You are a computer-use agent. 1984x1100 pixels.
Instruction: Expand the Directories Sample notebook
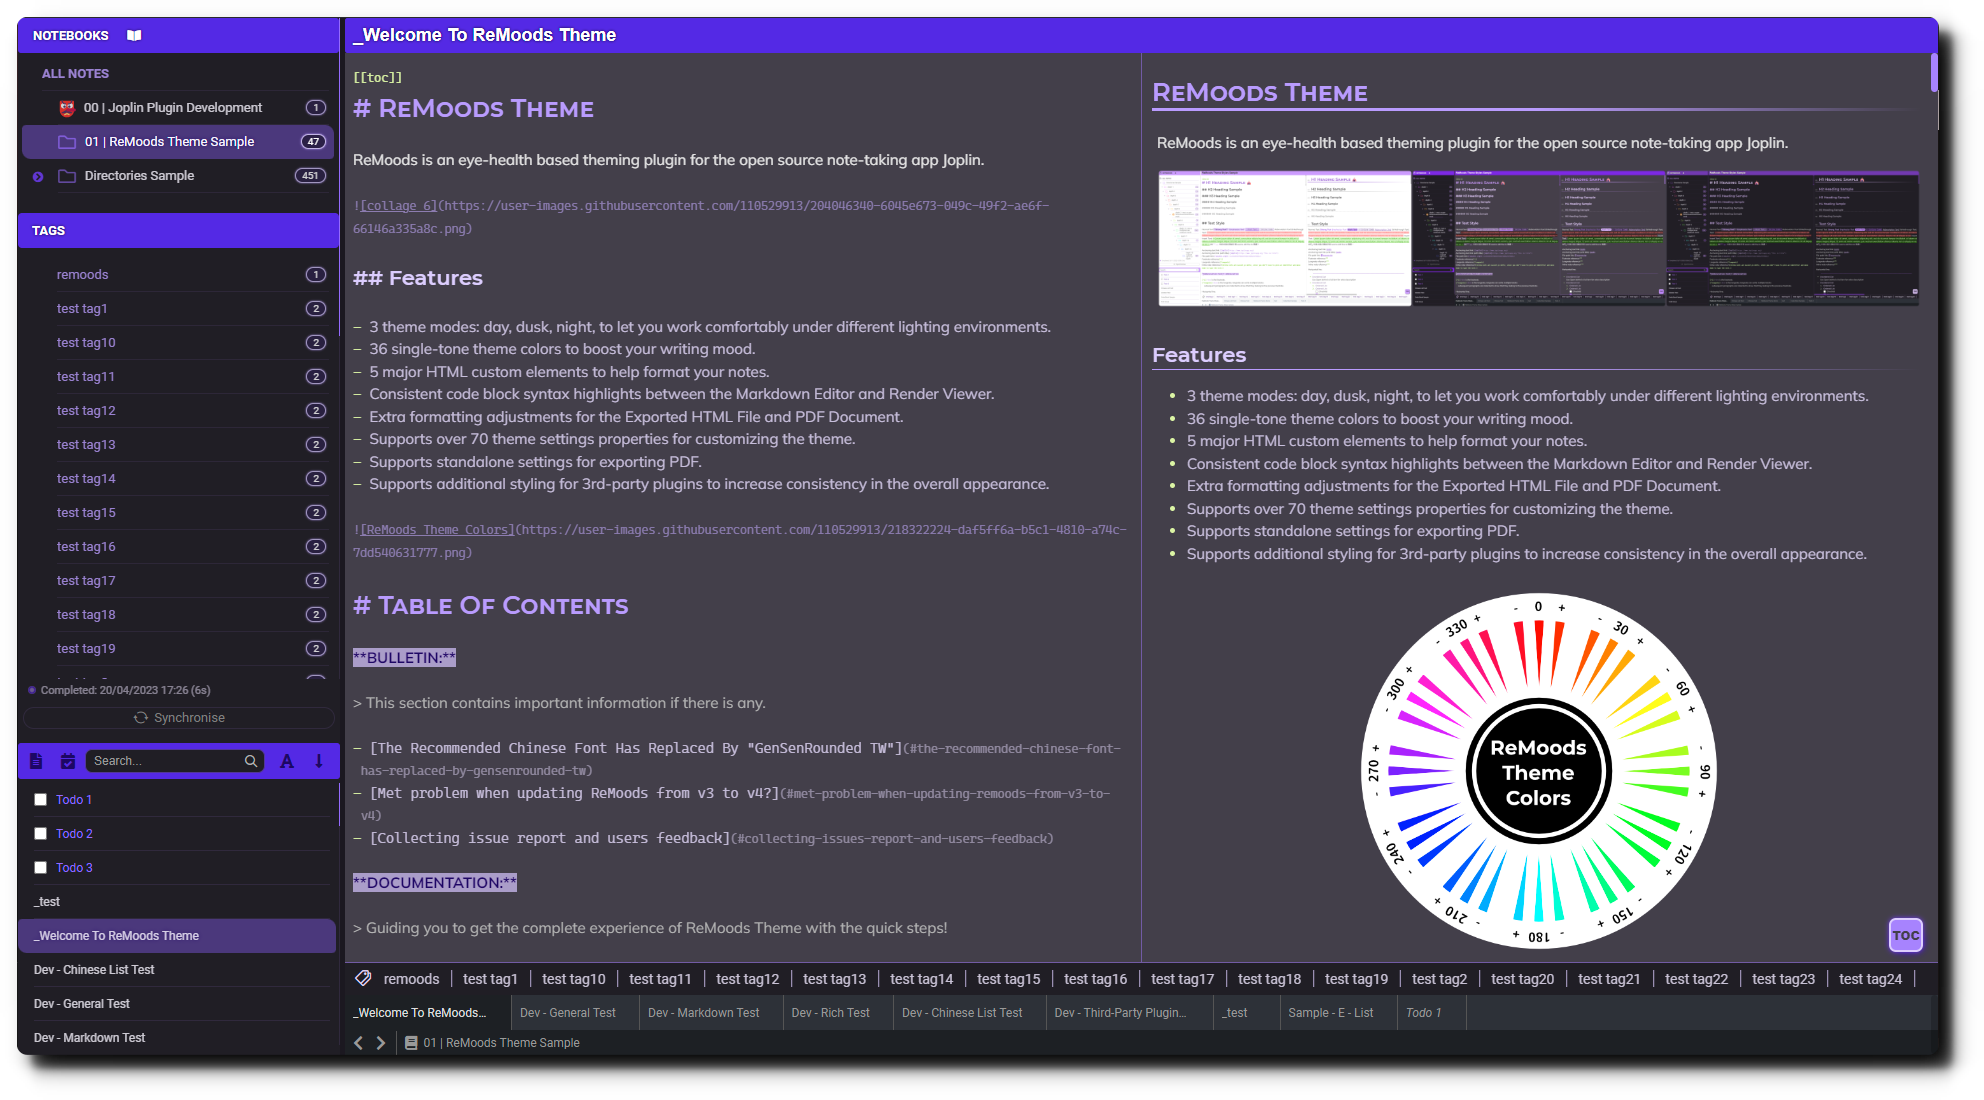pyautogui.click(x=38, y=176)
